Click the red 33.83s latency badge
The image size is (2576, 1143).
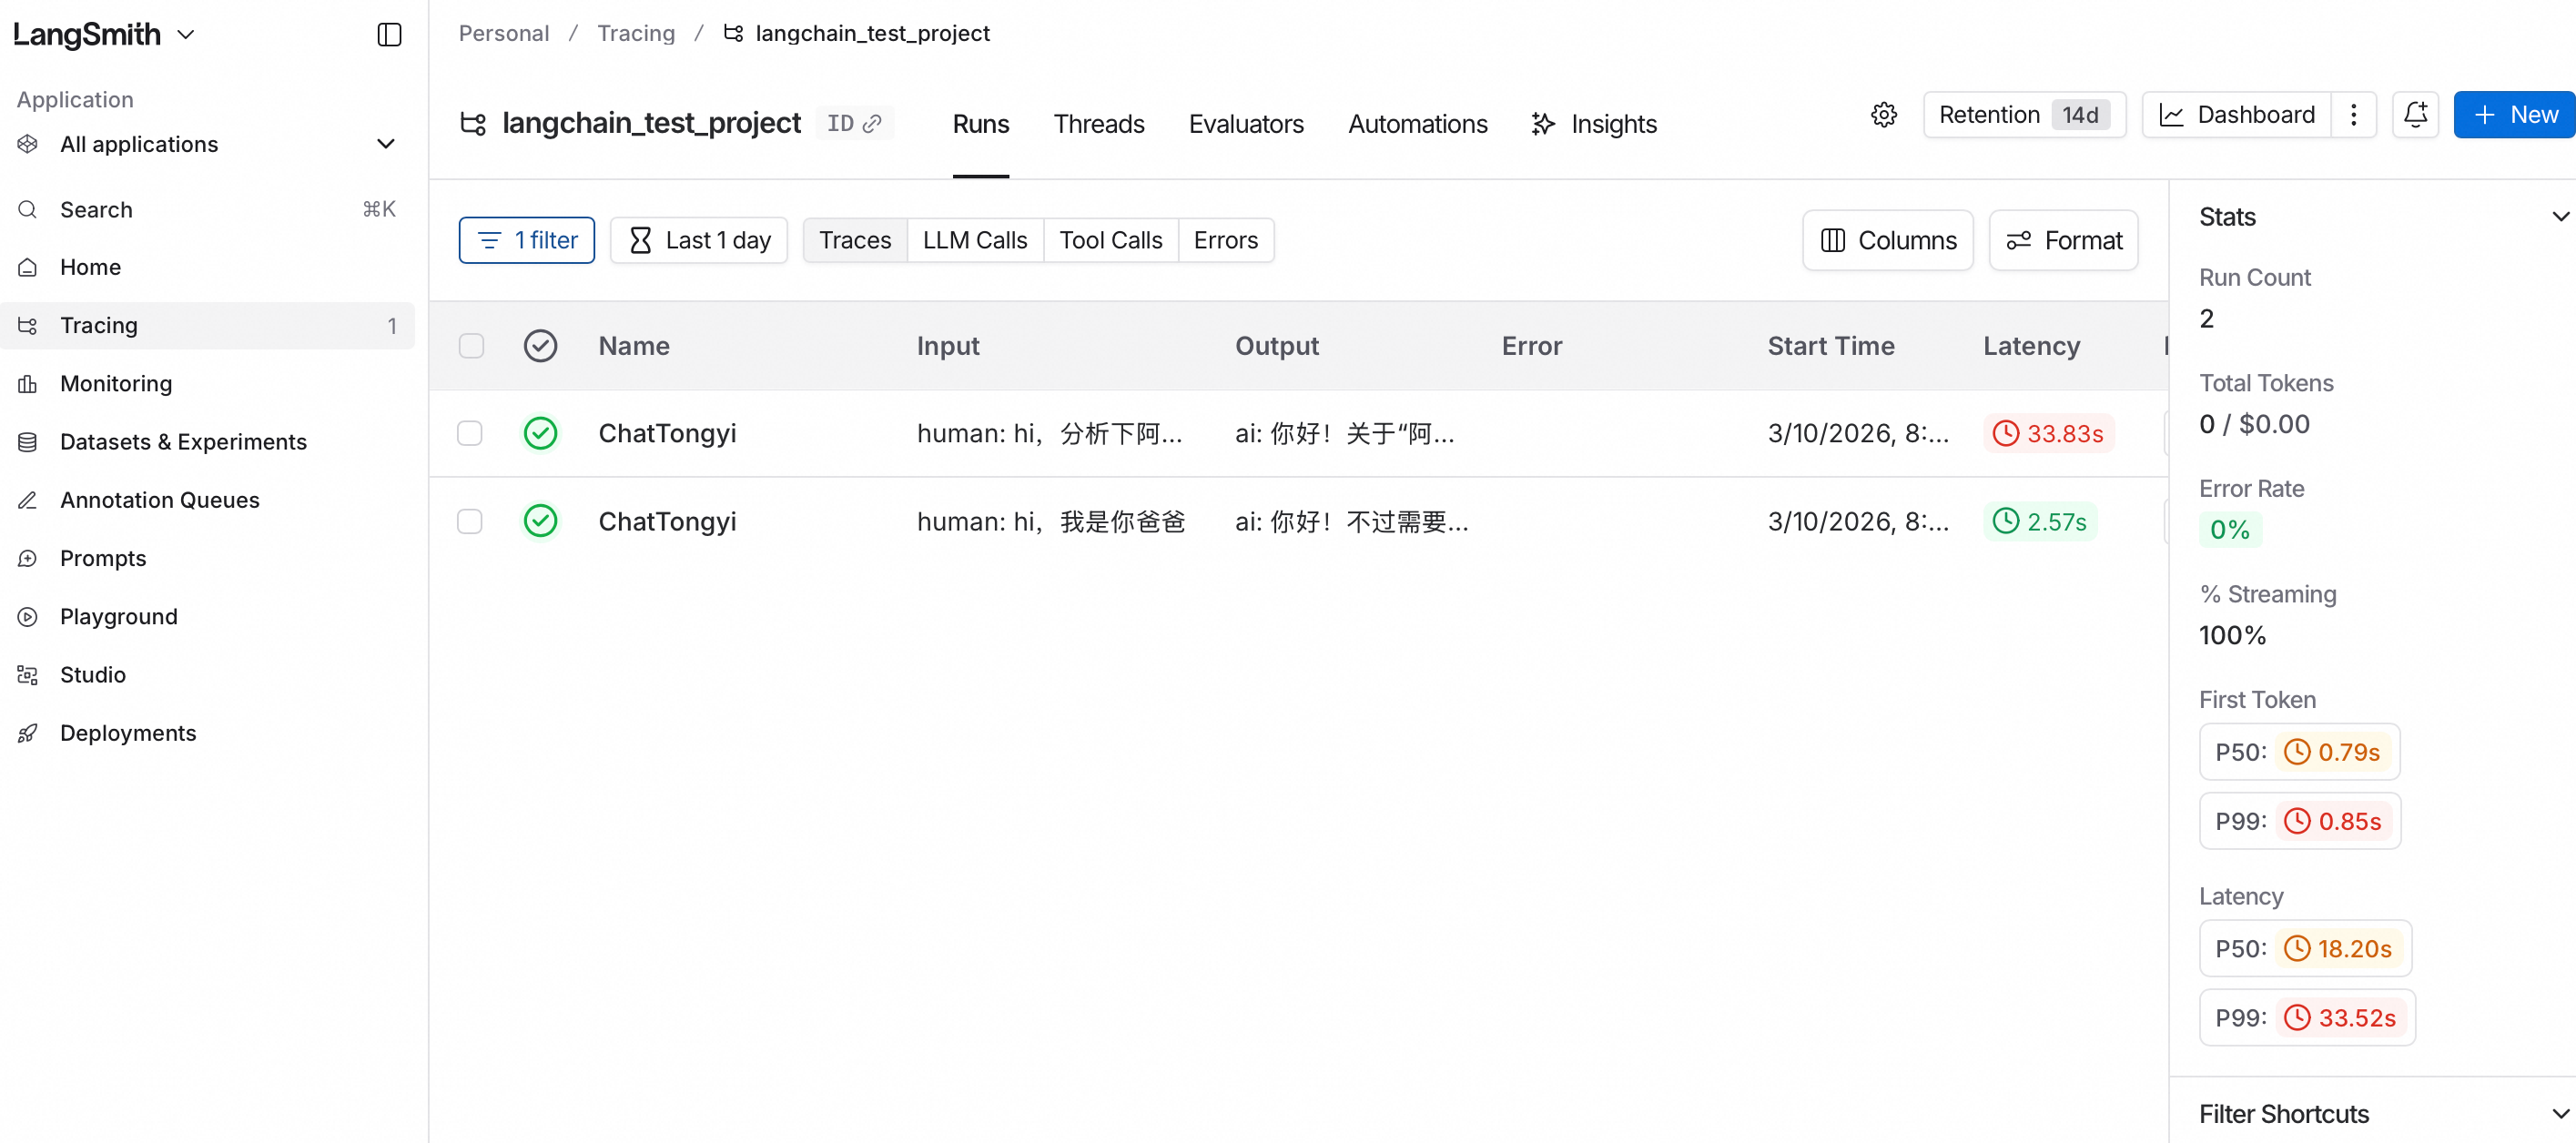point(2048,433)
